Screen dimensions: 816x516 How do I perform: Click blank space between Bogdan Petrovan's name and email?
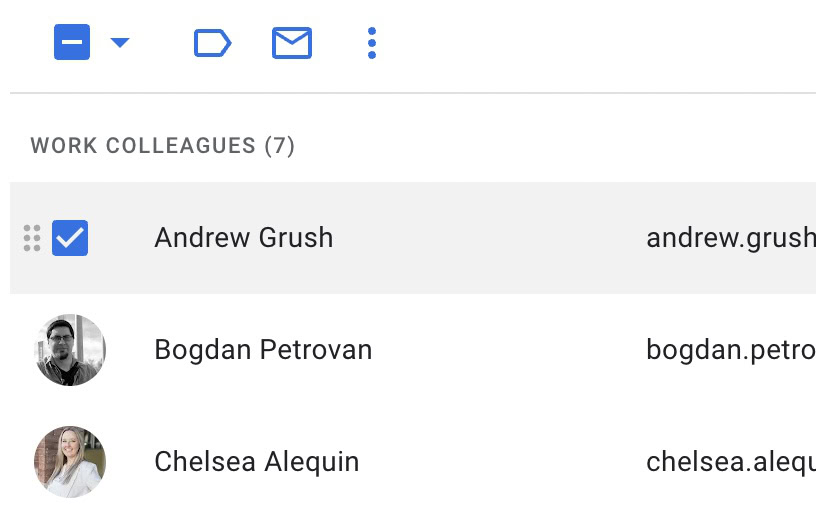510,350
